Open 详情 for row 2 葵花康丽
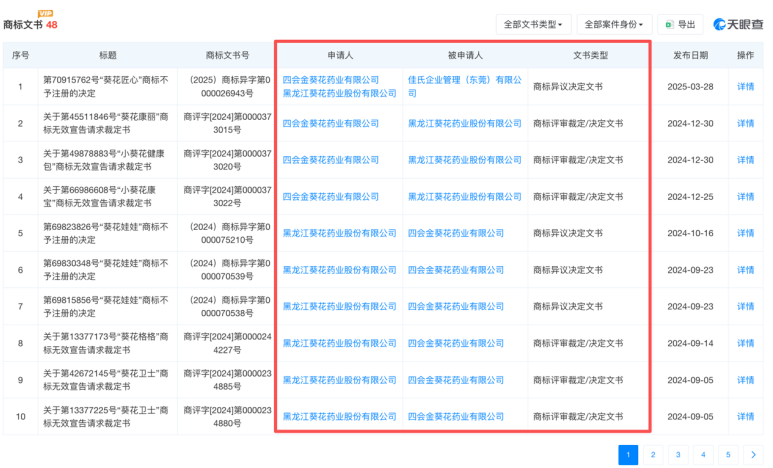Screen dimensions: 773x468 pos(745,123)
